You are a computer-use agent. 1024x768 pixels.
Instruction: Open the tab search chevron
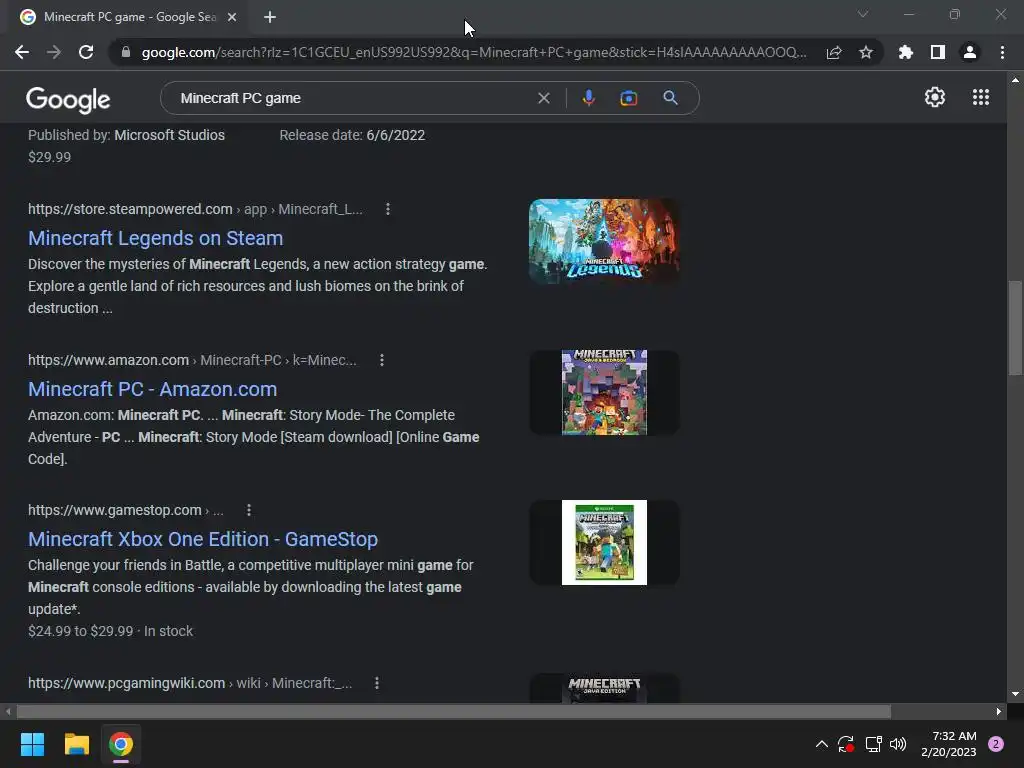pyautogui.click(x=863, y=14)
